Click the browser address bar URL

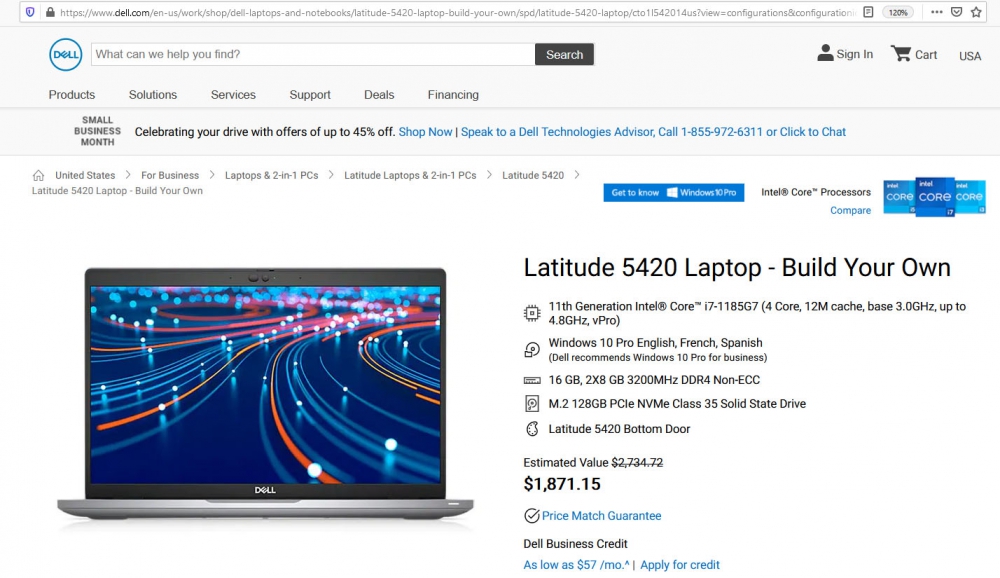(x=457, y=12)
